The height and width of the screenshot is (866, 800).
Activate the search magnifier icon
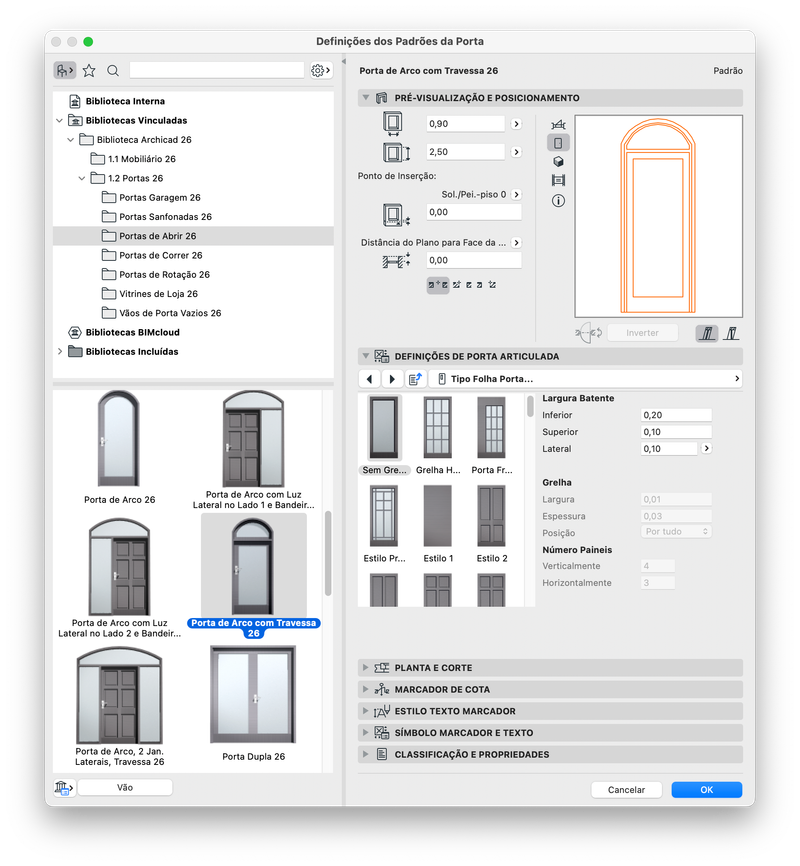(x=113, y=71)
